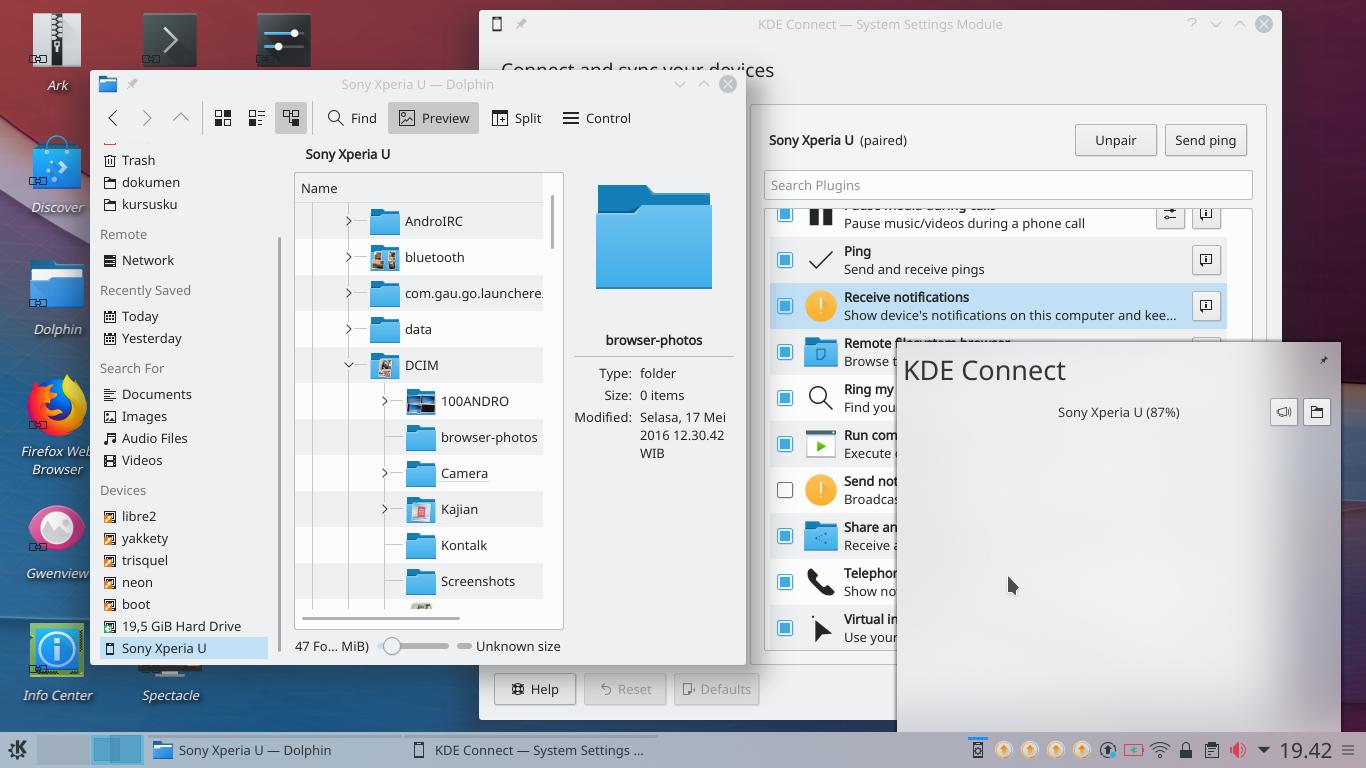Uncheck Remote filesystem browser plugin
The width and height of the screenshot is (1366, 768).
[785, 352]
